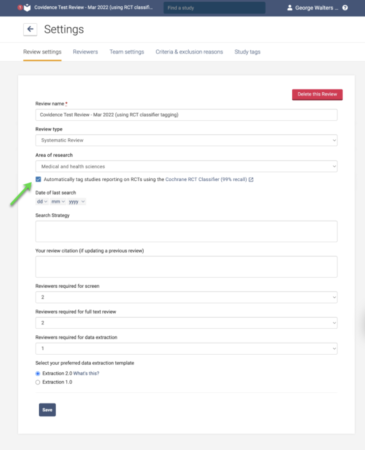
Task: Select the Extraction 2.0 radio button
Action: [x=38, y=373]
